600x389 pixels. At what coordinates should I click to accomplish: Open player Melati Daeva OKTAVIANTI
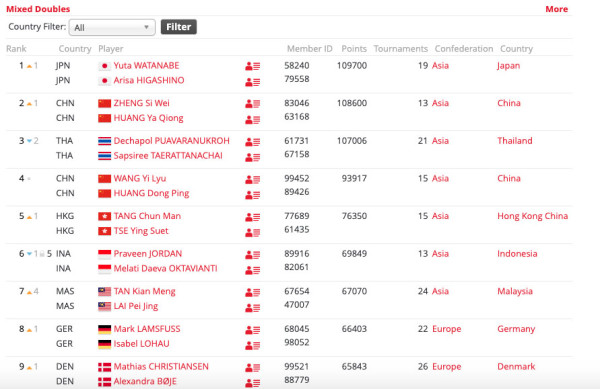(x=165, y=269)
